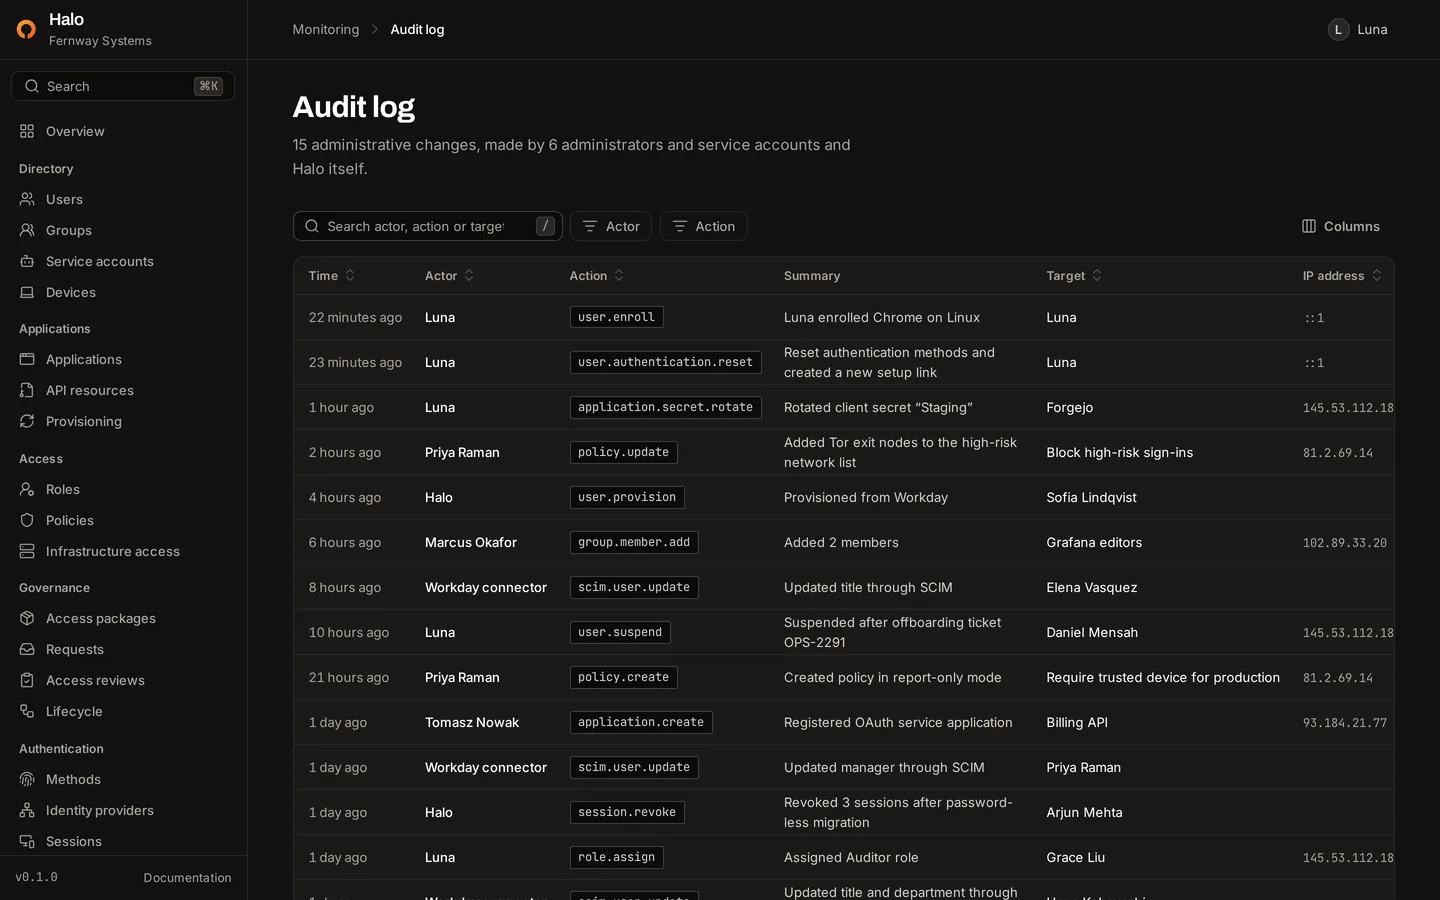This screenshot has width=1440, height=900.
Task: Click the Service accounts briefcase icon
Action: 27,261
